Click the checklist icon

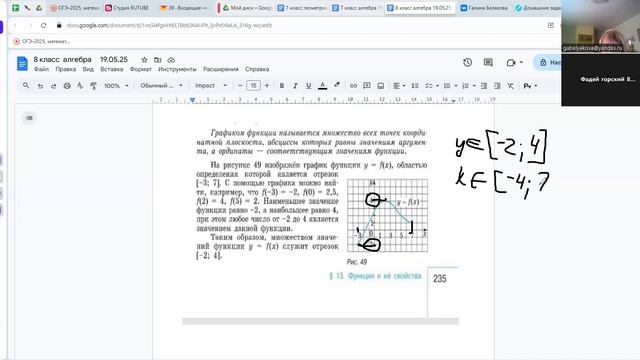coord(429,86)
